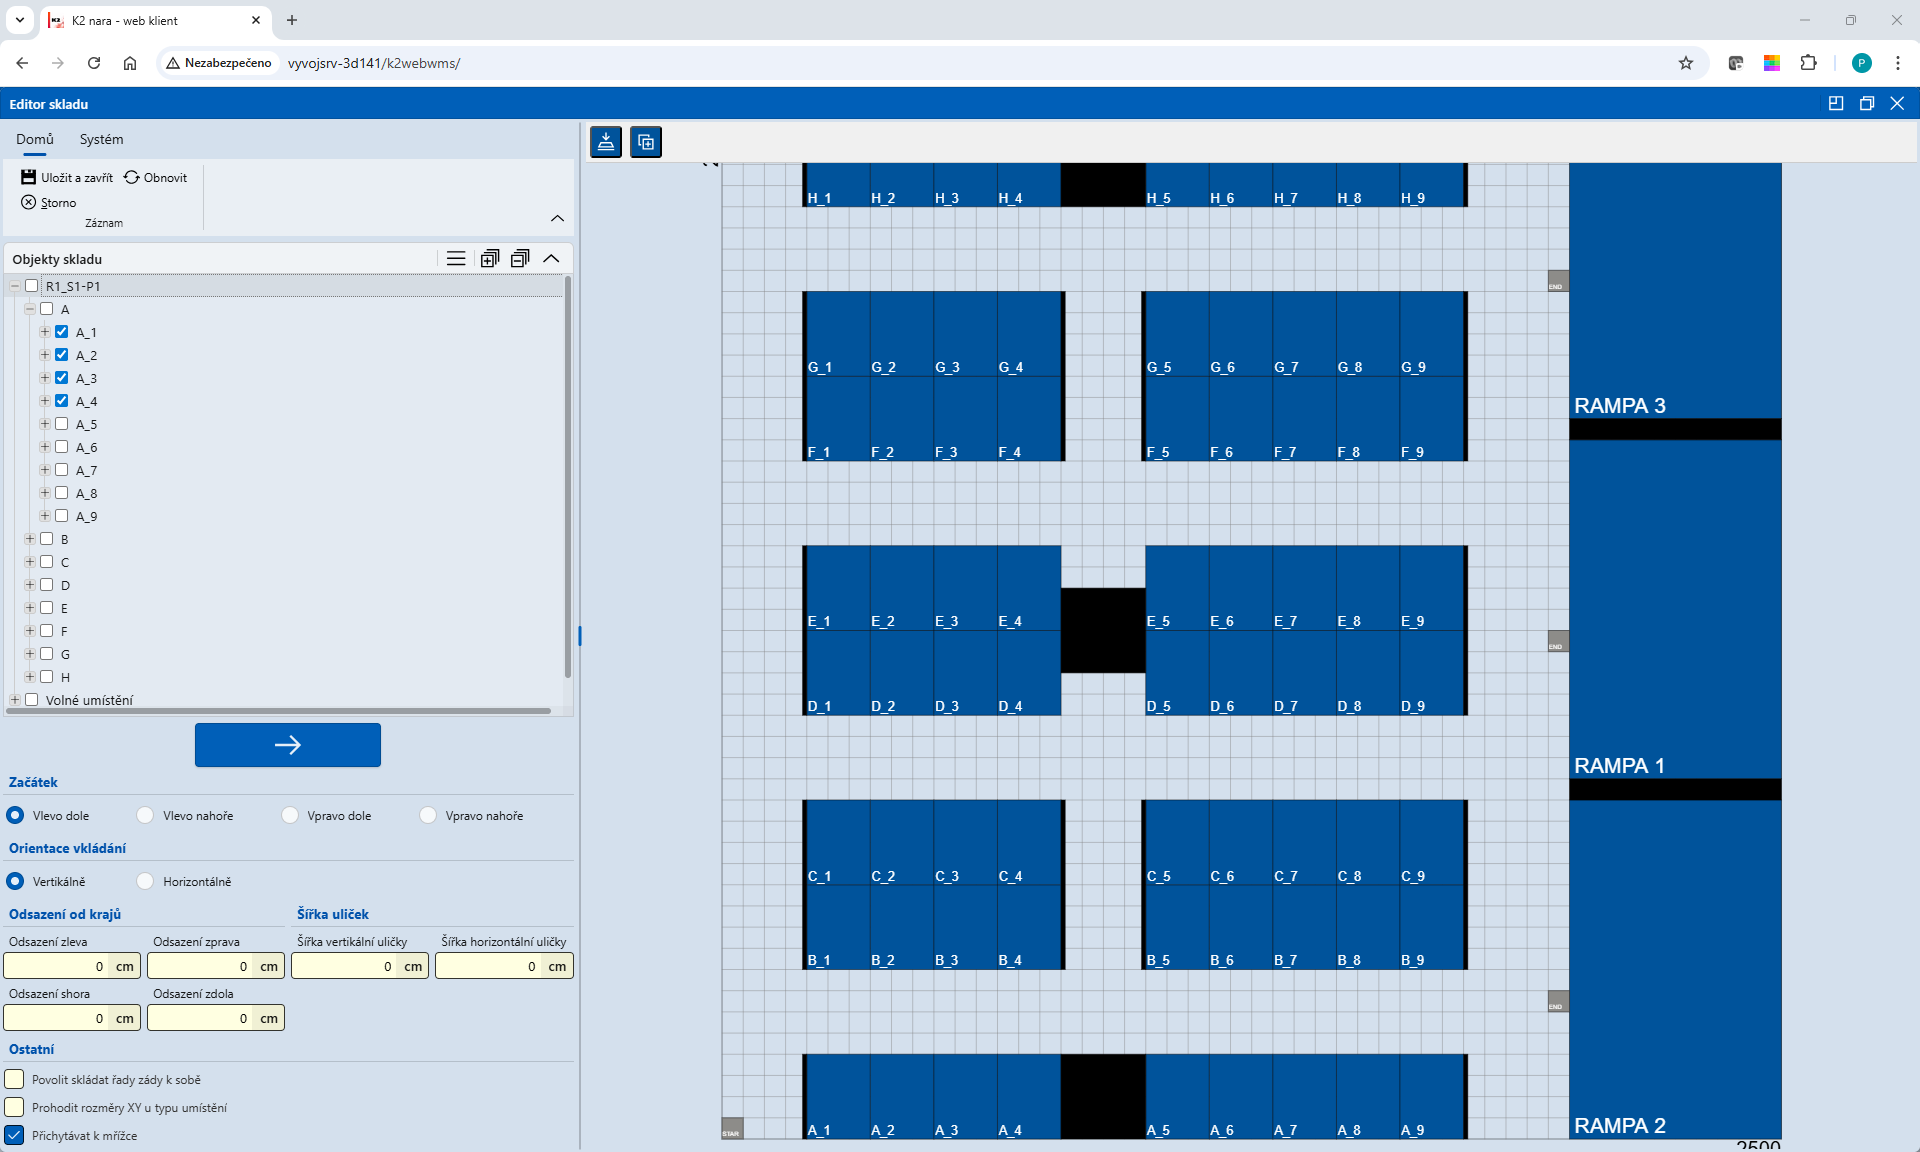
Task: Expand the B tree node
Action: pos(30,539)
